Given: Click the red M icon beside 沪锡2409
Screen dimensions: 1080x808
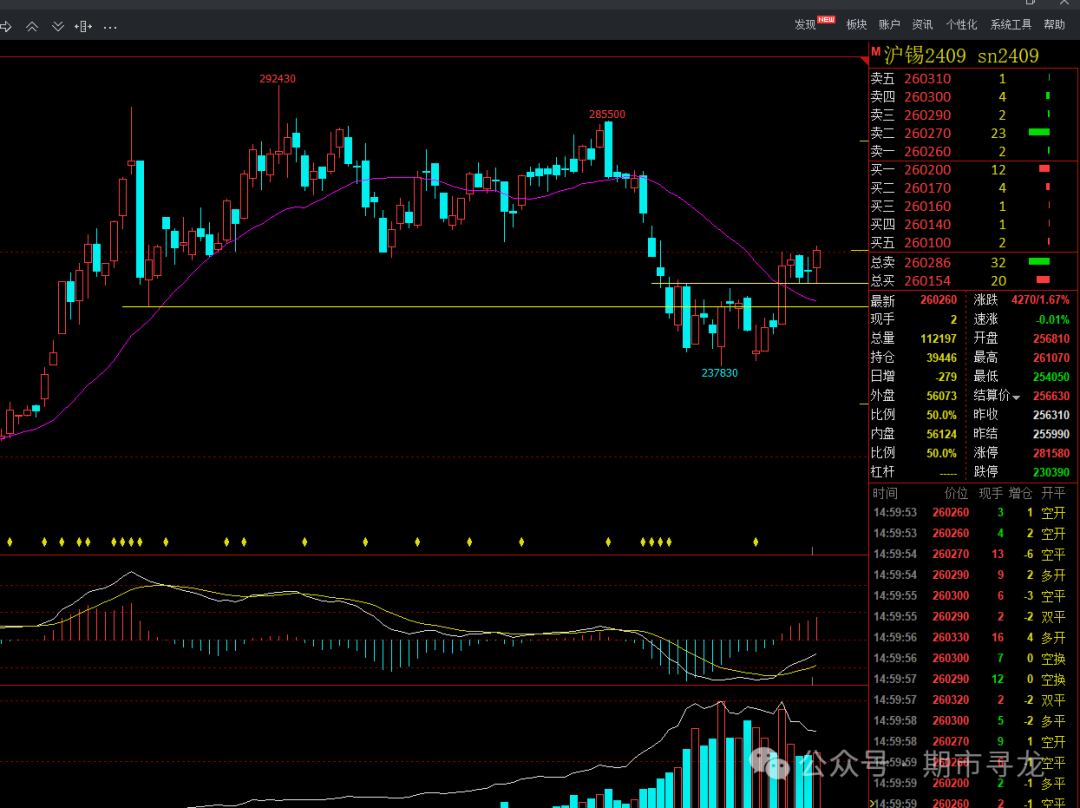Looking at the screenshot, I should (x=875, y=52).
